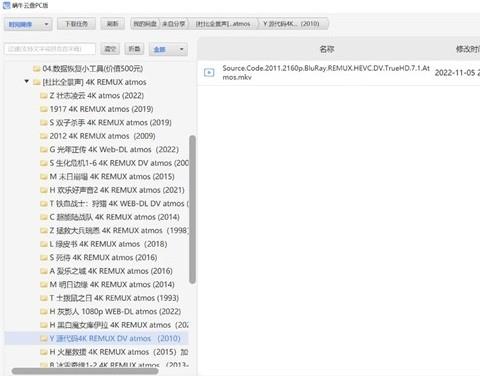The image size is (480, 376).
Task: Click the 'Y 源代码4K.. (2010)' breadcrumb
Action: tap(292, 24)
